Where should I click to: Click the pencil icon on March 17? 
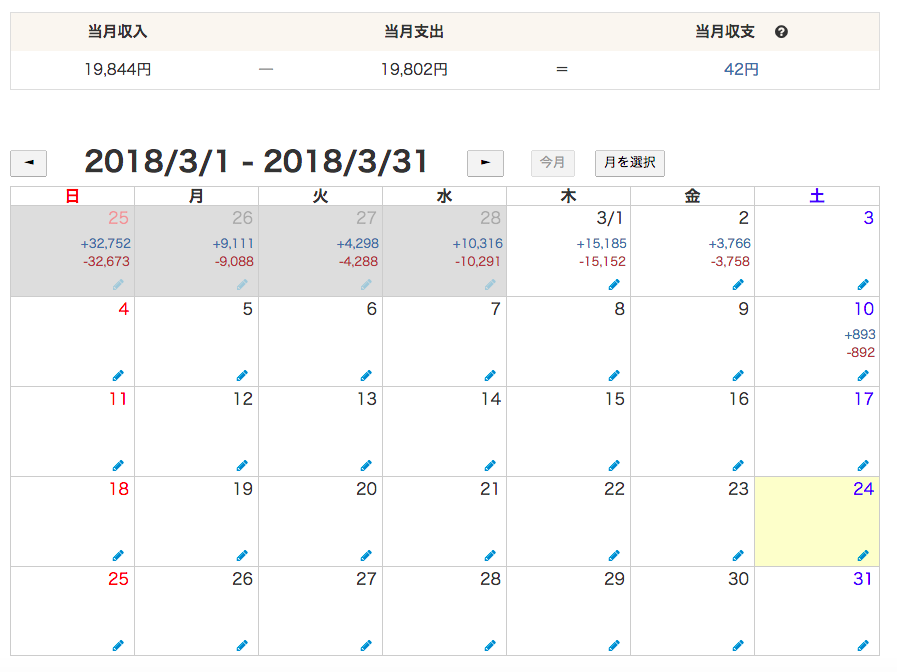863,465
